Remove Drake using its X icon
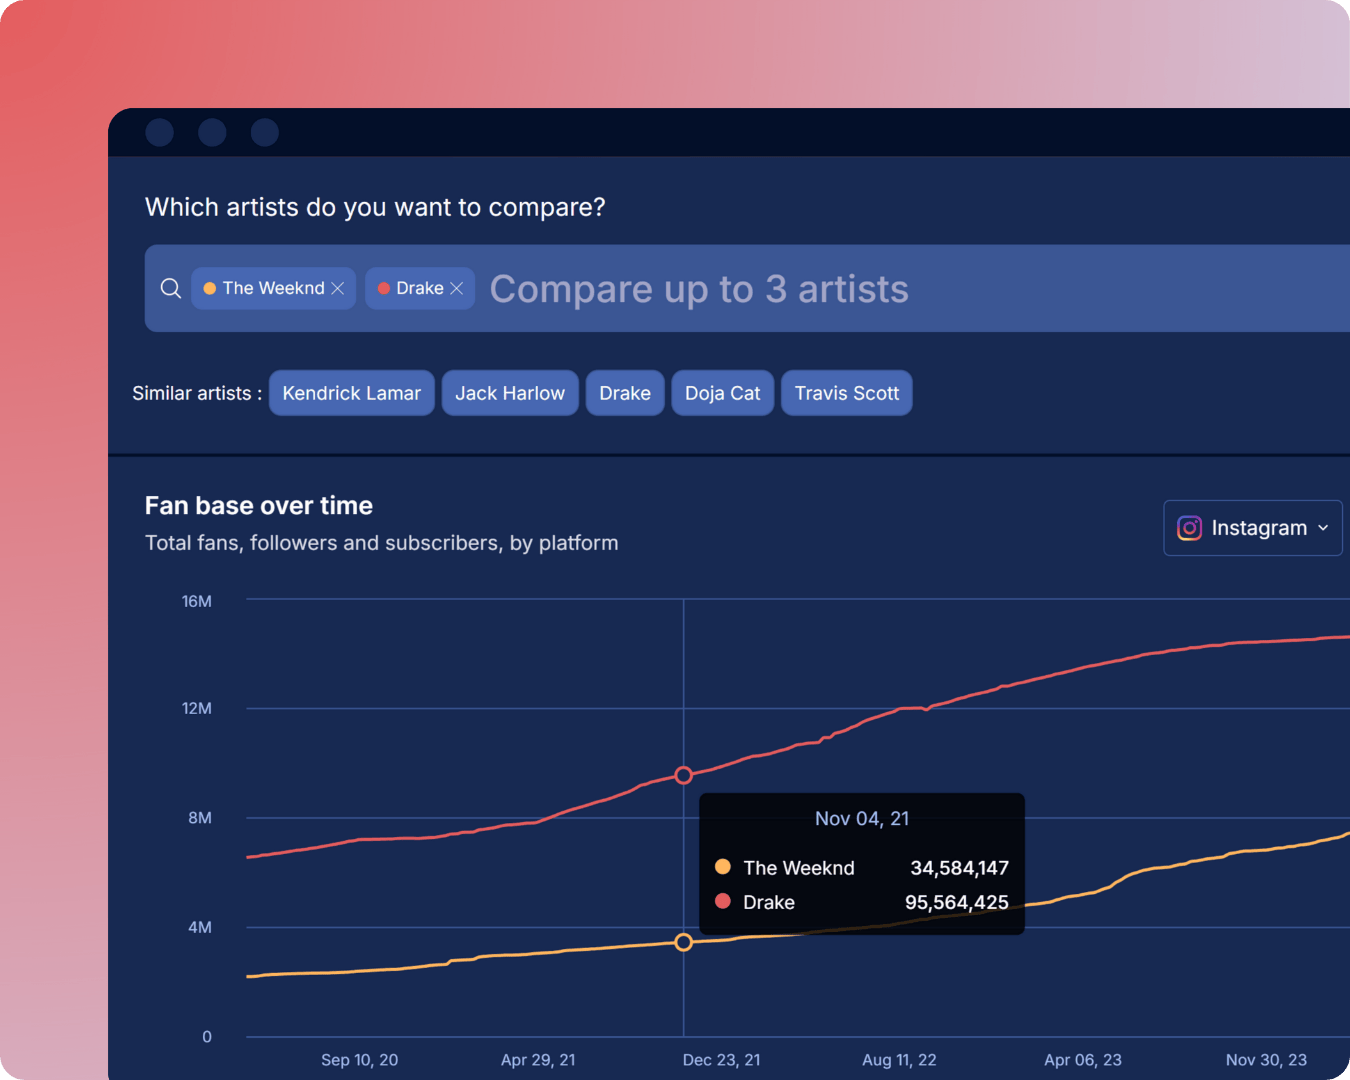 tap(457, 288)
